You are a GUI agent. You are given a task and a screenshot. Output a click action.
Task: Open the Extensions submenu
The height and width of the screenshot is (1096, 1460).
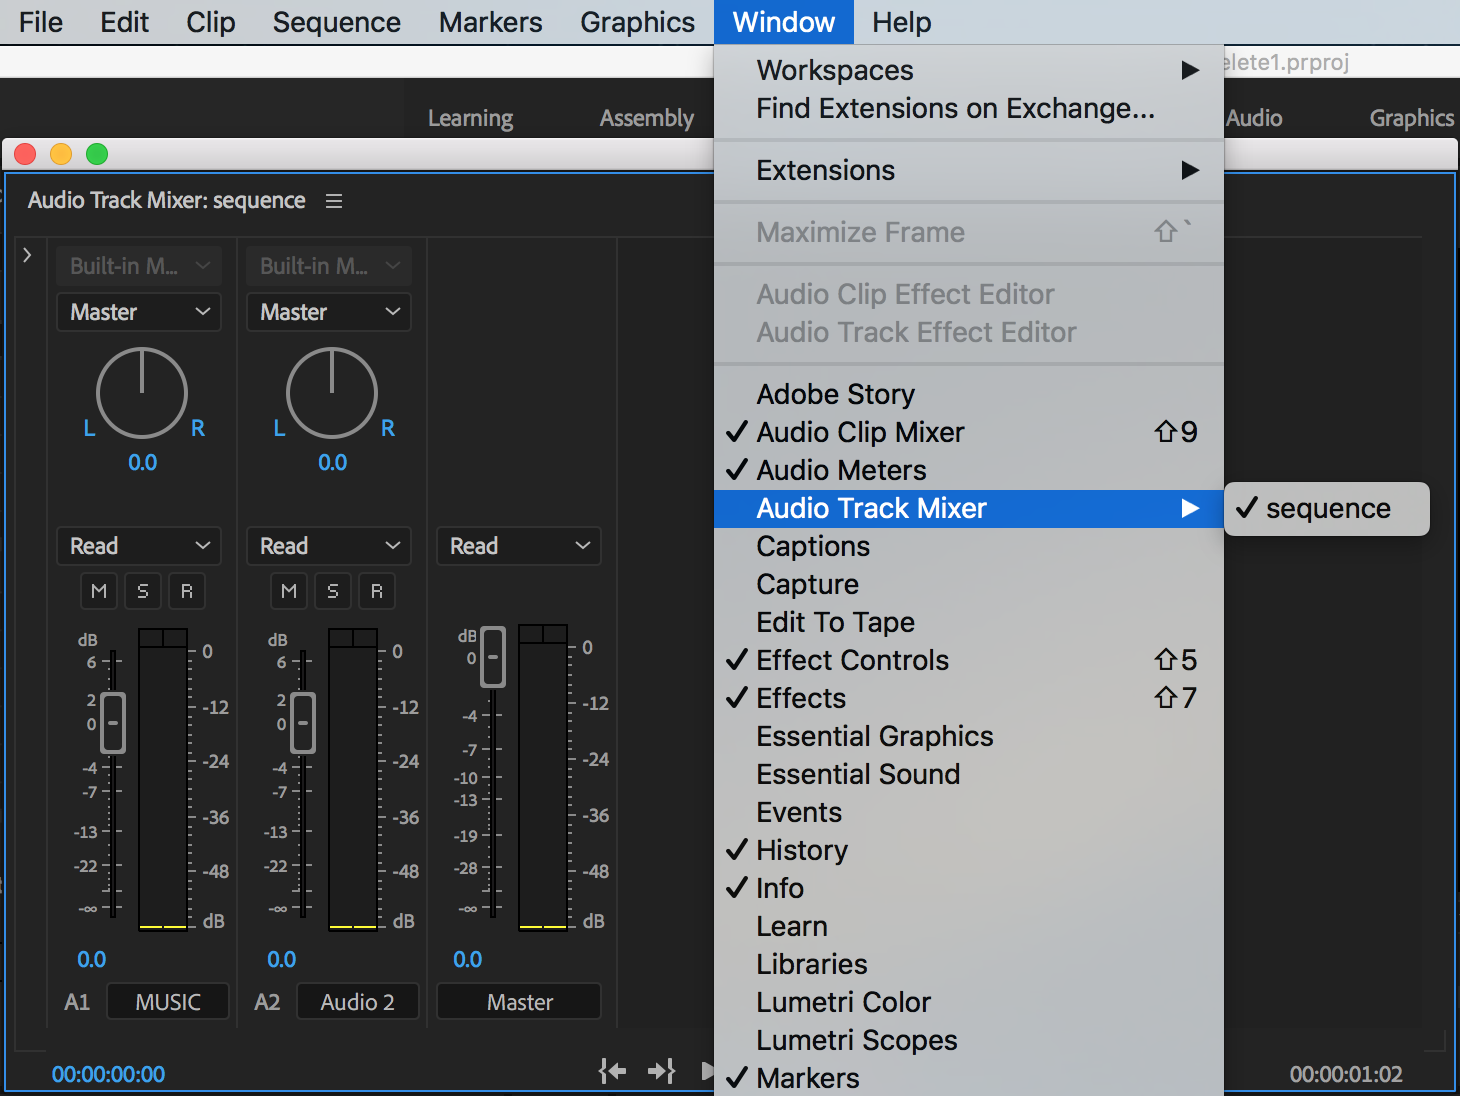(969, 170)
